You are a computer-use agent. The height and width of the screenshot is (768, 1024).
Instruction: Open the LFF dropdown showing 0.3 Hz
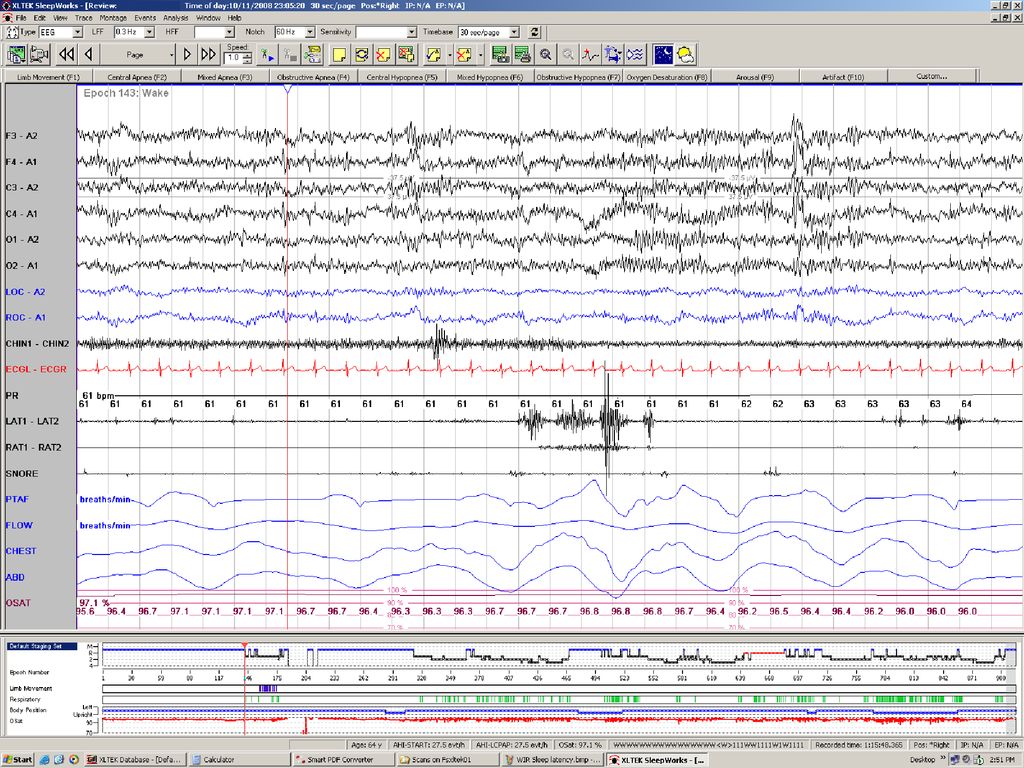[150, 32]
